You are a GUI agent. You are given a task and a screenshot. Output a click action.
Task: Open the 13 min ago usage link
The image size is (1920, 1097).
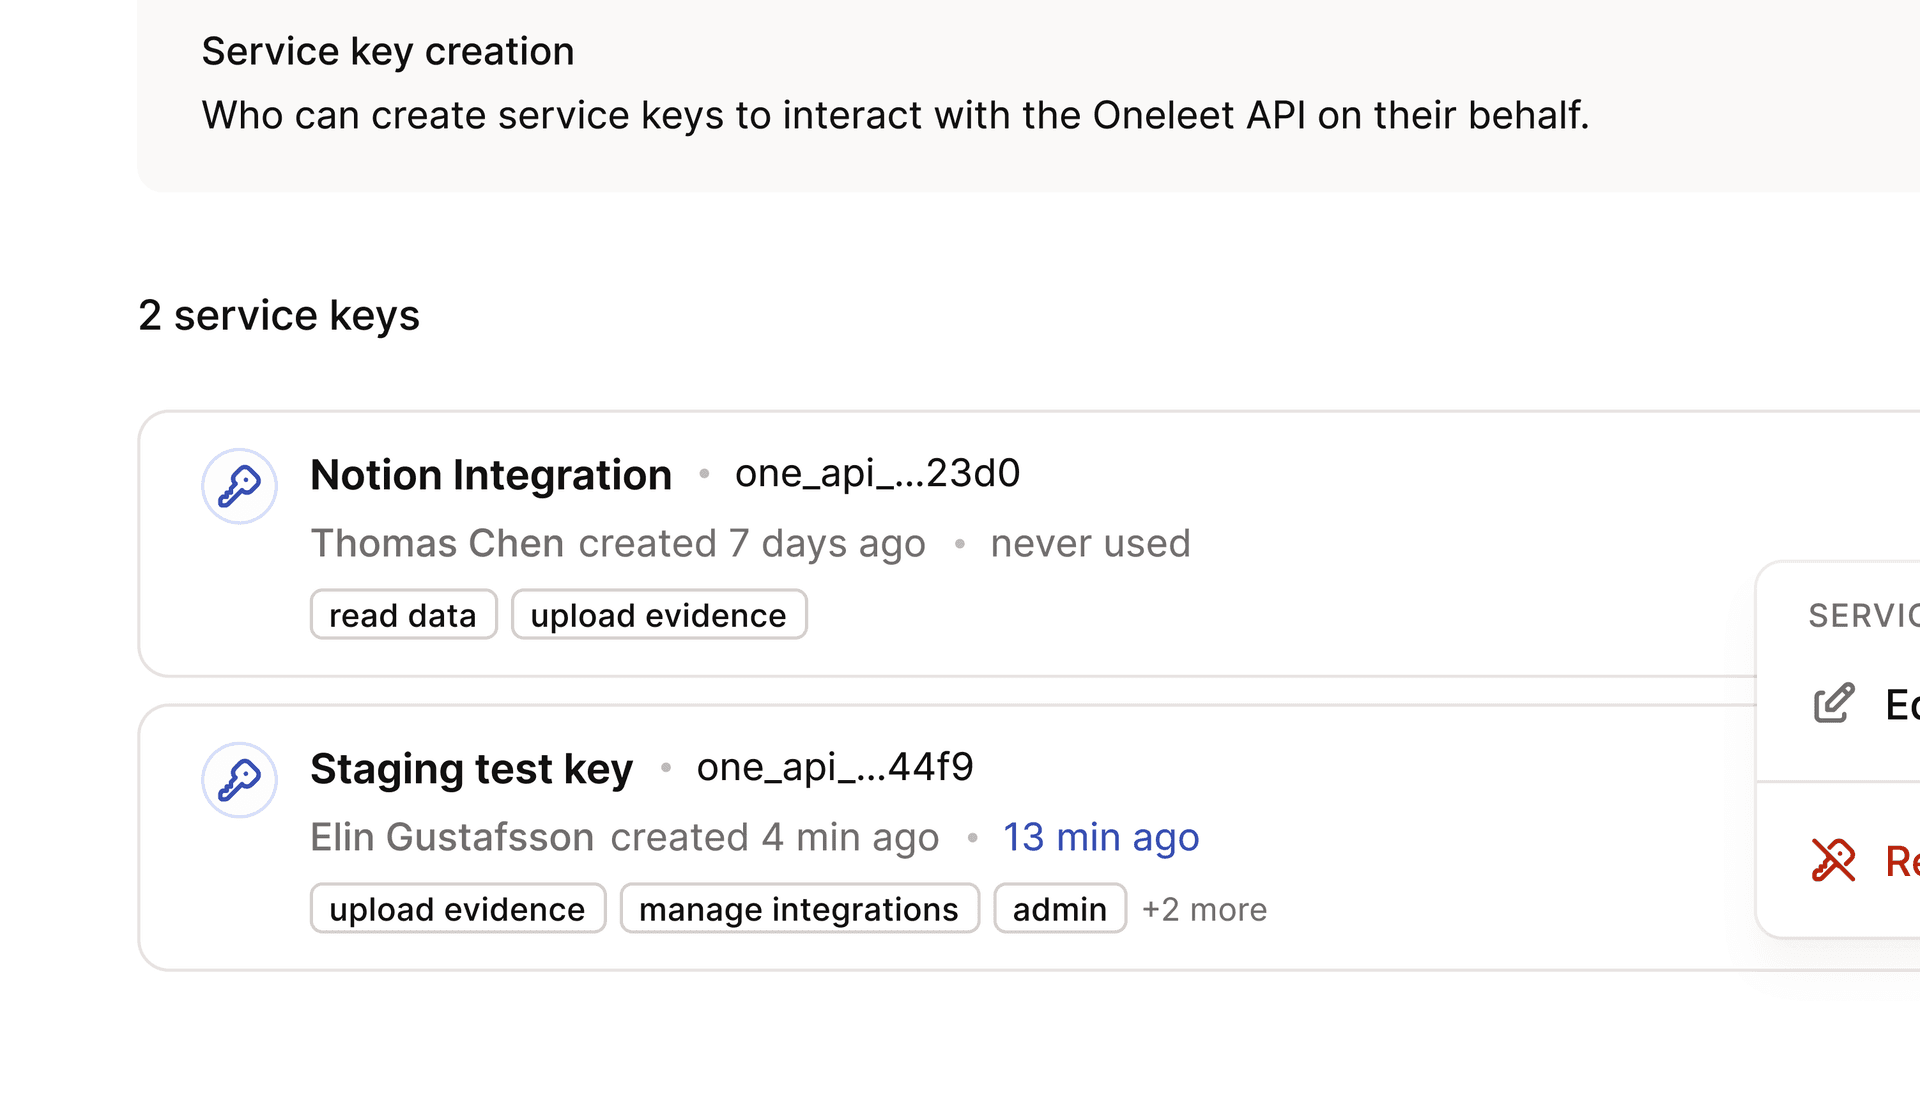pos(1101,837)
